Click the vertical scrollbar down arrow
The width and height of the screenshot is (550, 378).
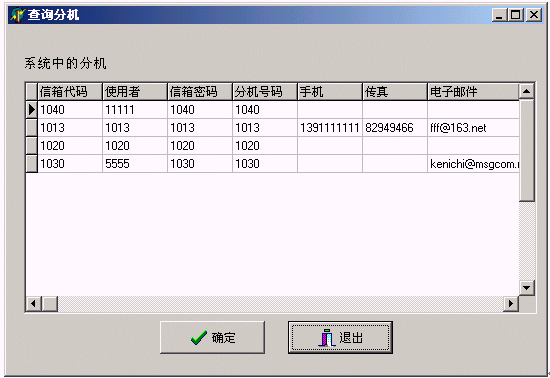click(526, 288)
